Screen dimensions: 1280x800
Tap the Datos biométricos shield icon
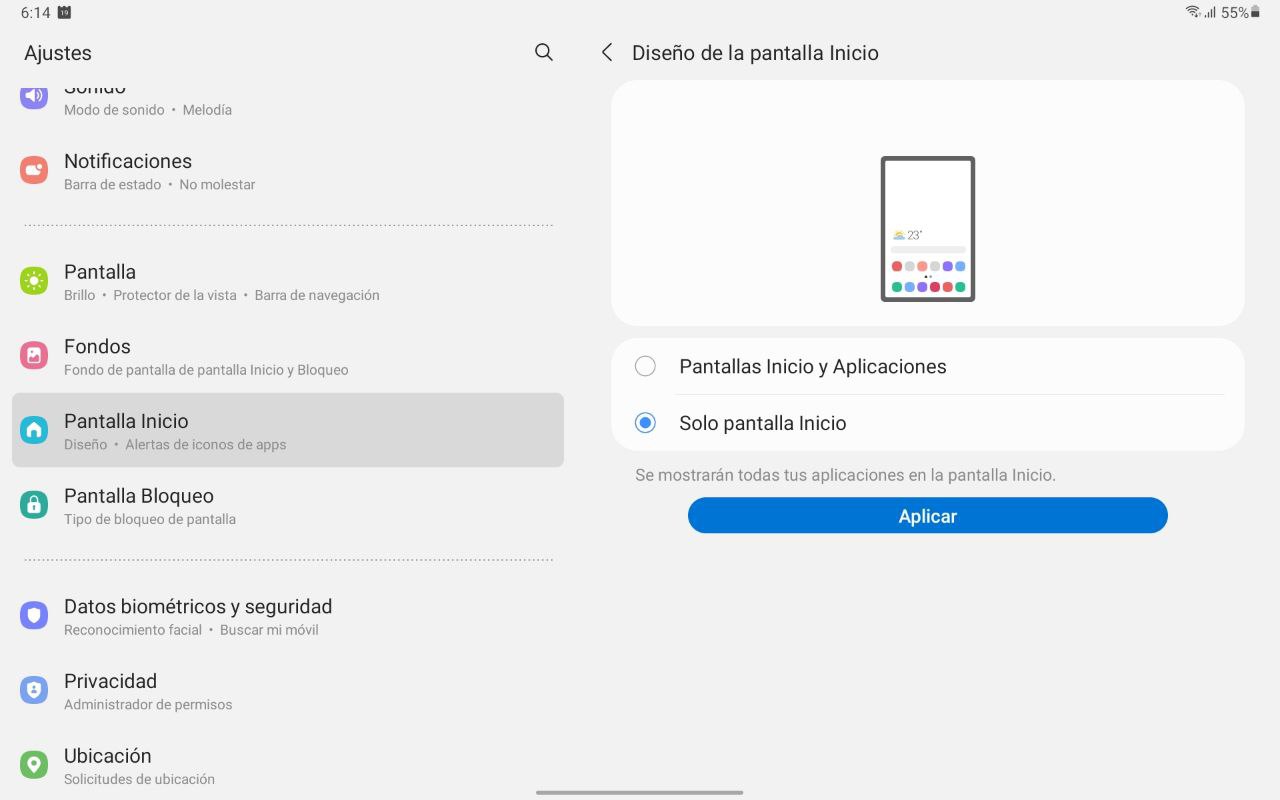34,615
